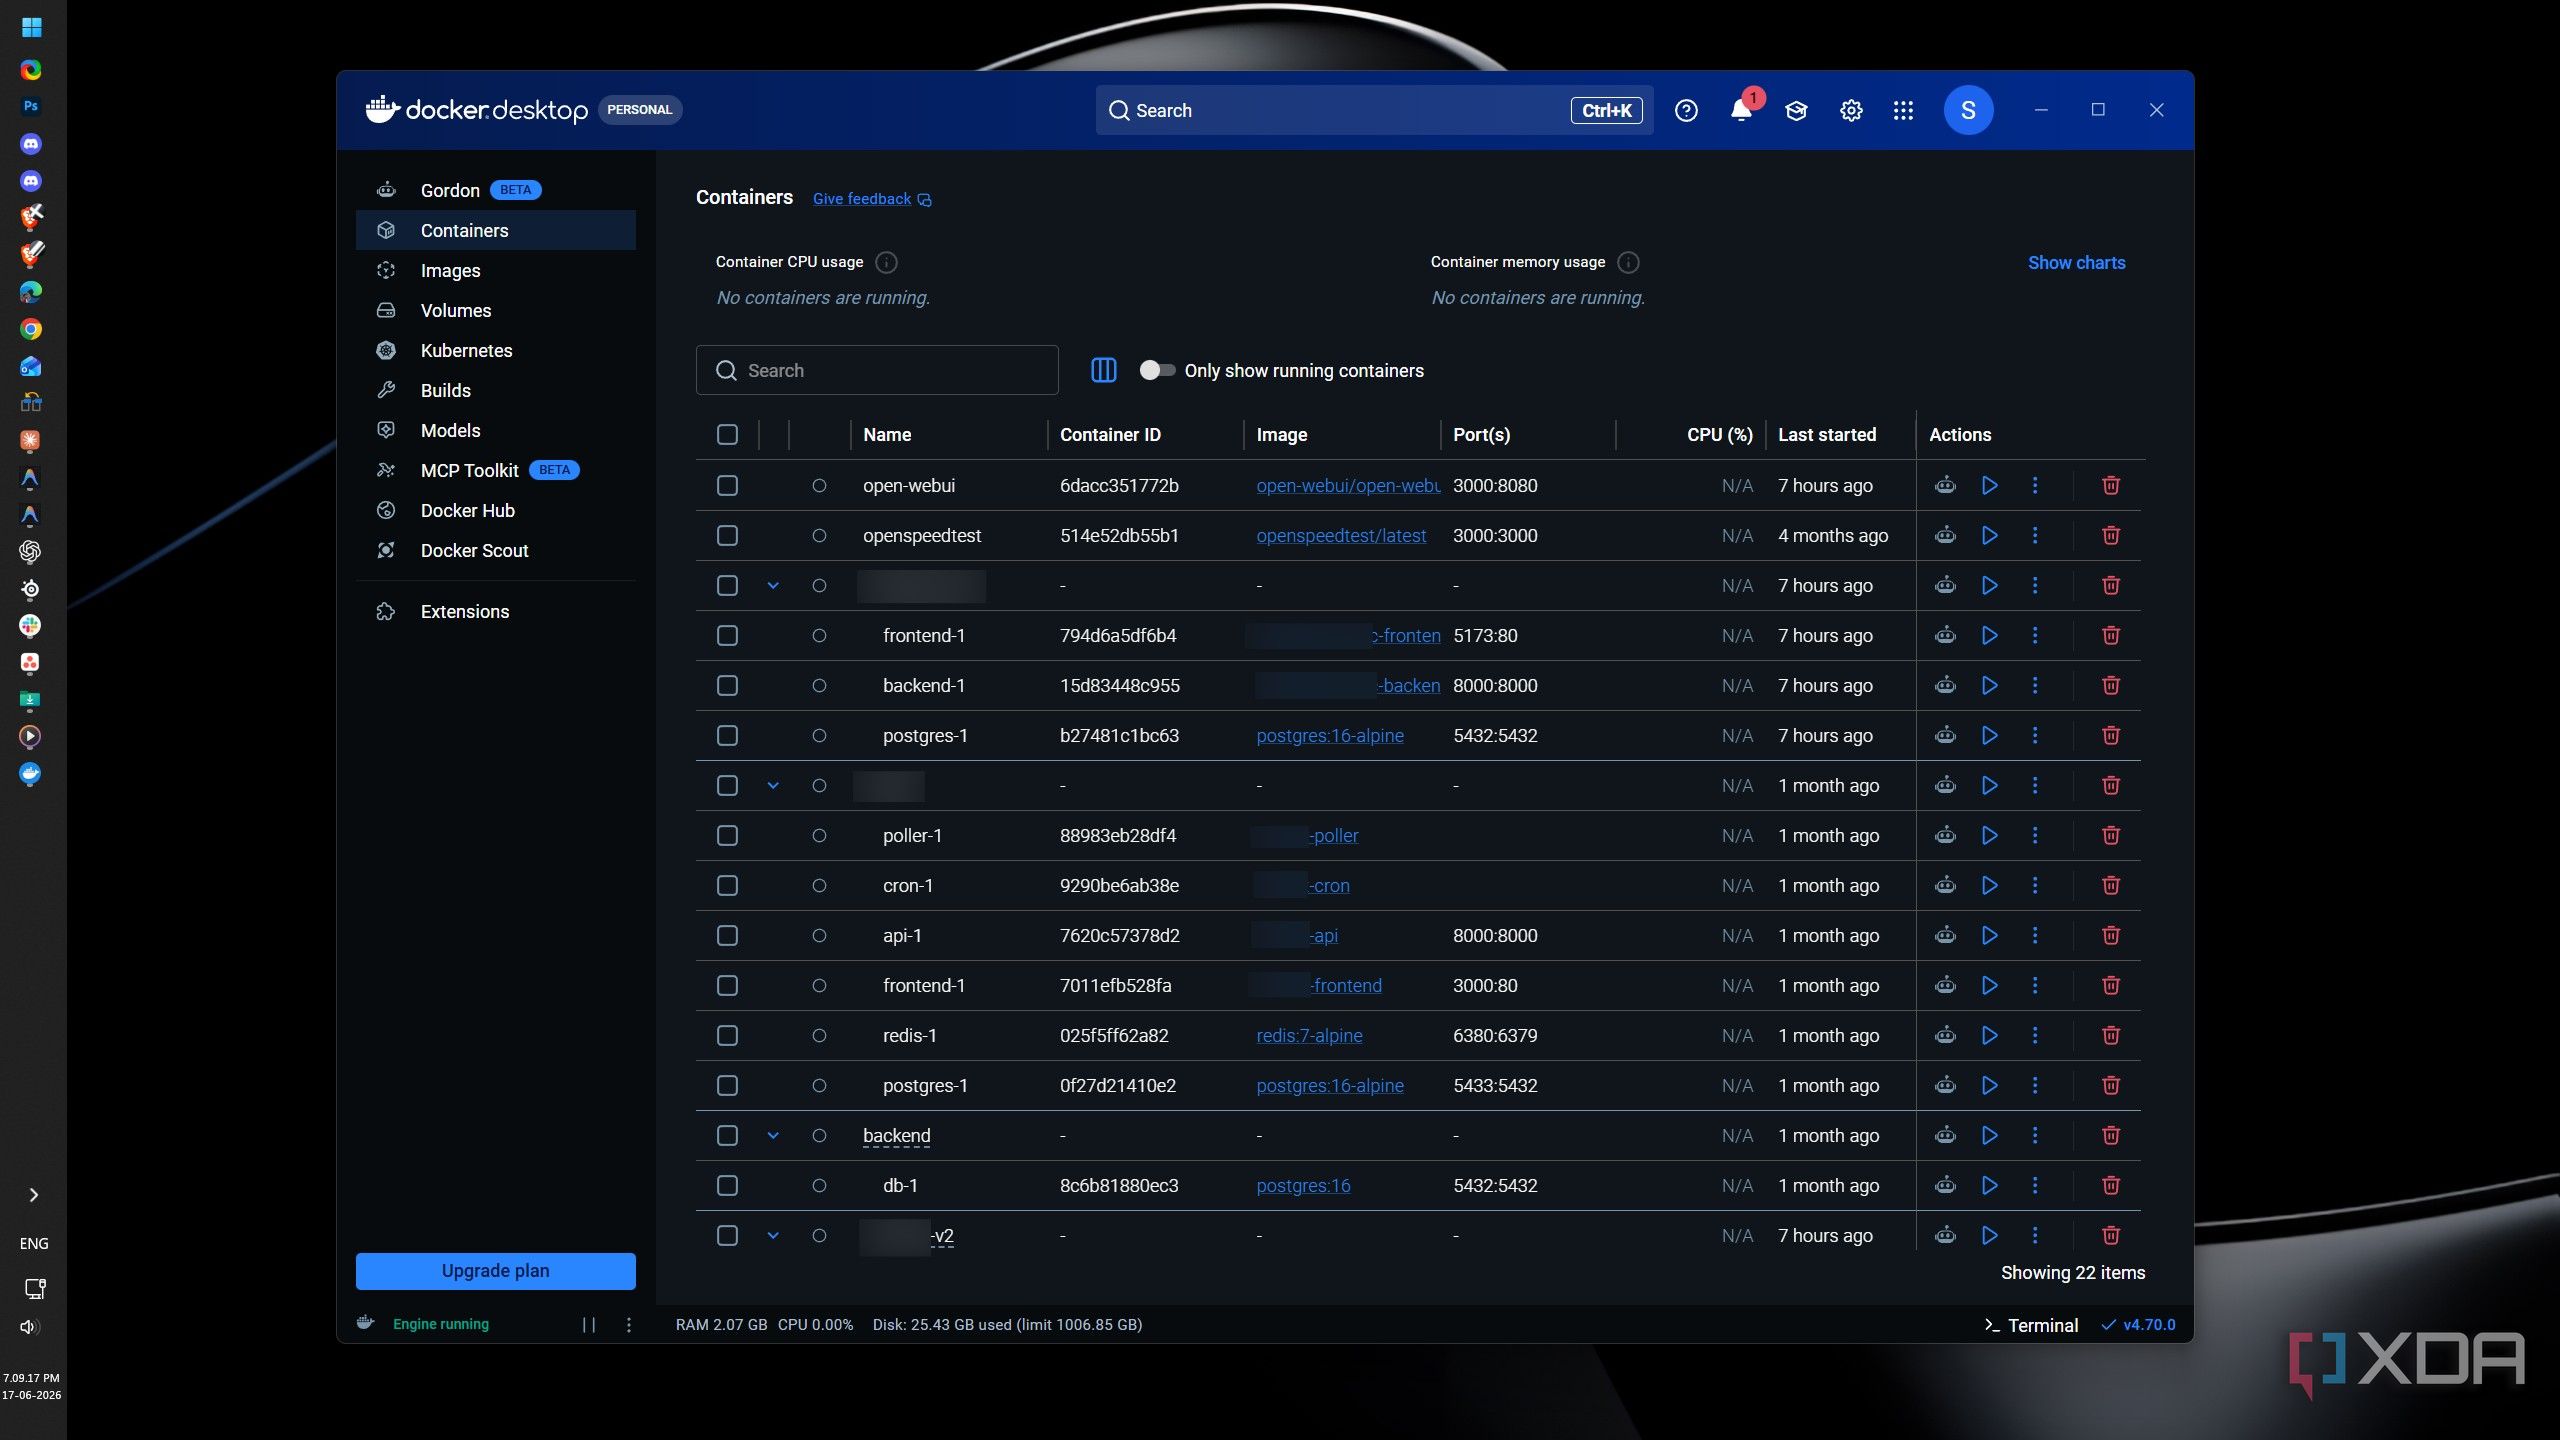Open manage columns icon
This screenshot has height=1440, width=2560.
(x=1103, y=370)
